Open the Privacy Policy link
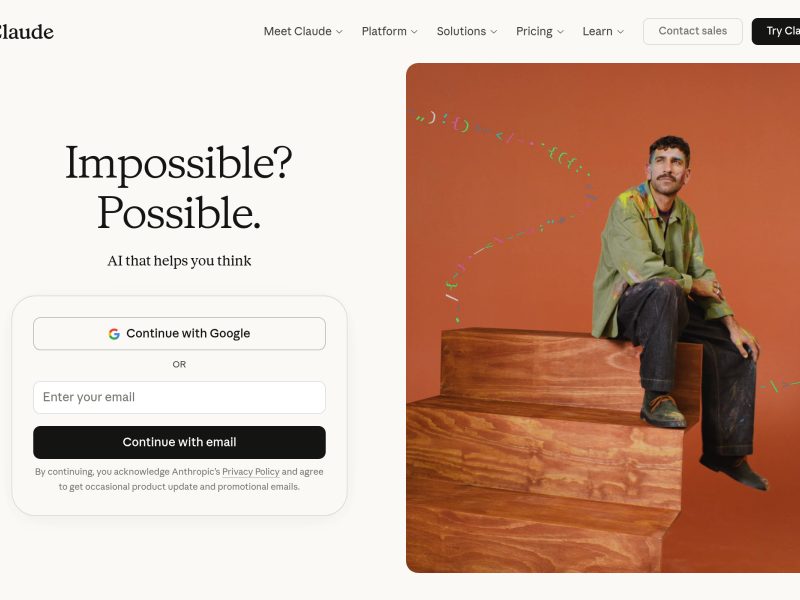The height and width of the screenshot is (600, 800). [x=251, y=472]
